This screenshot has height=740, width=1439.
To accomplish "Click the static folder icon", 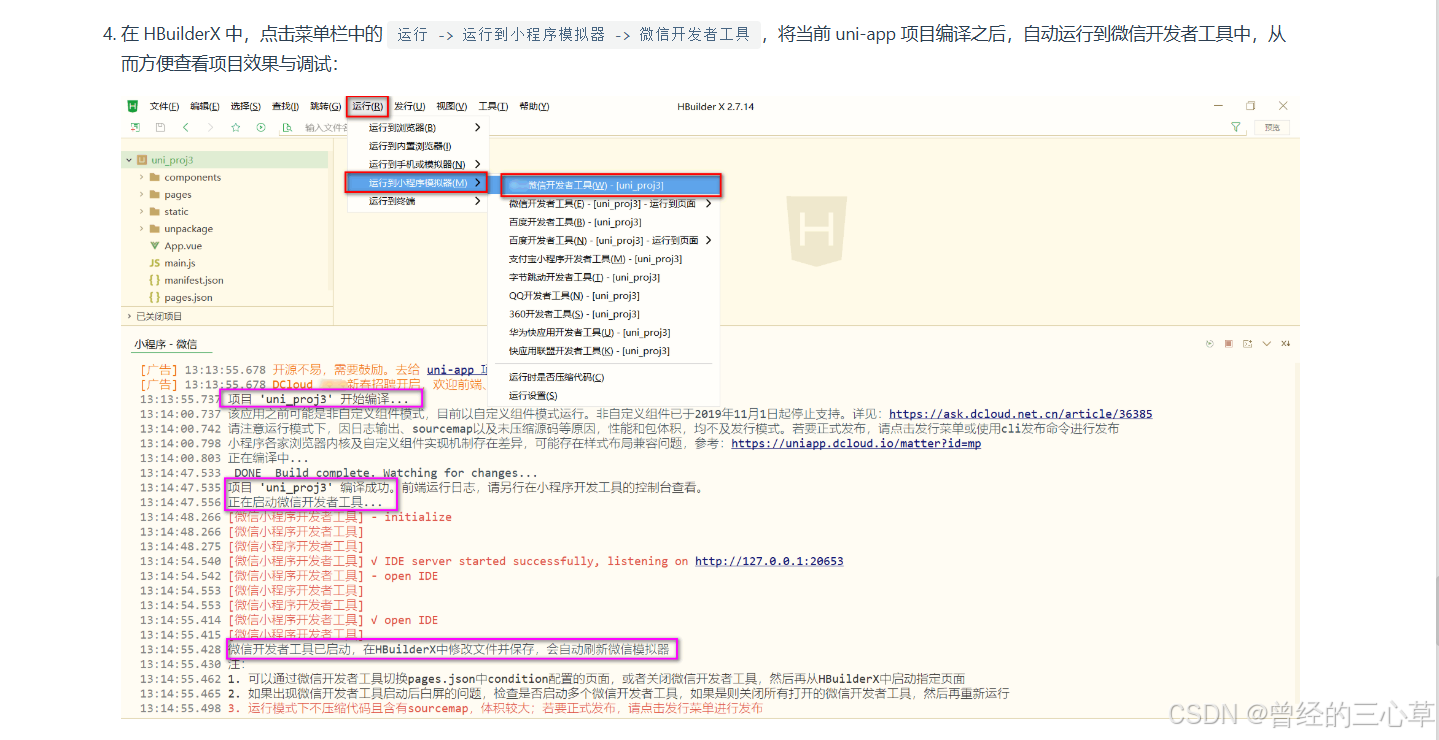I will coord(155,211).
